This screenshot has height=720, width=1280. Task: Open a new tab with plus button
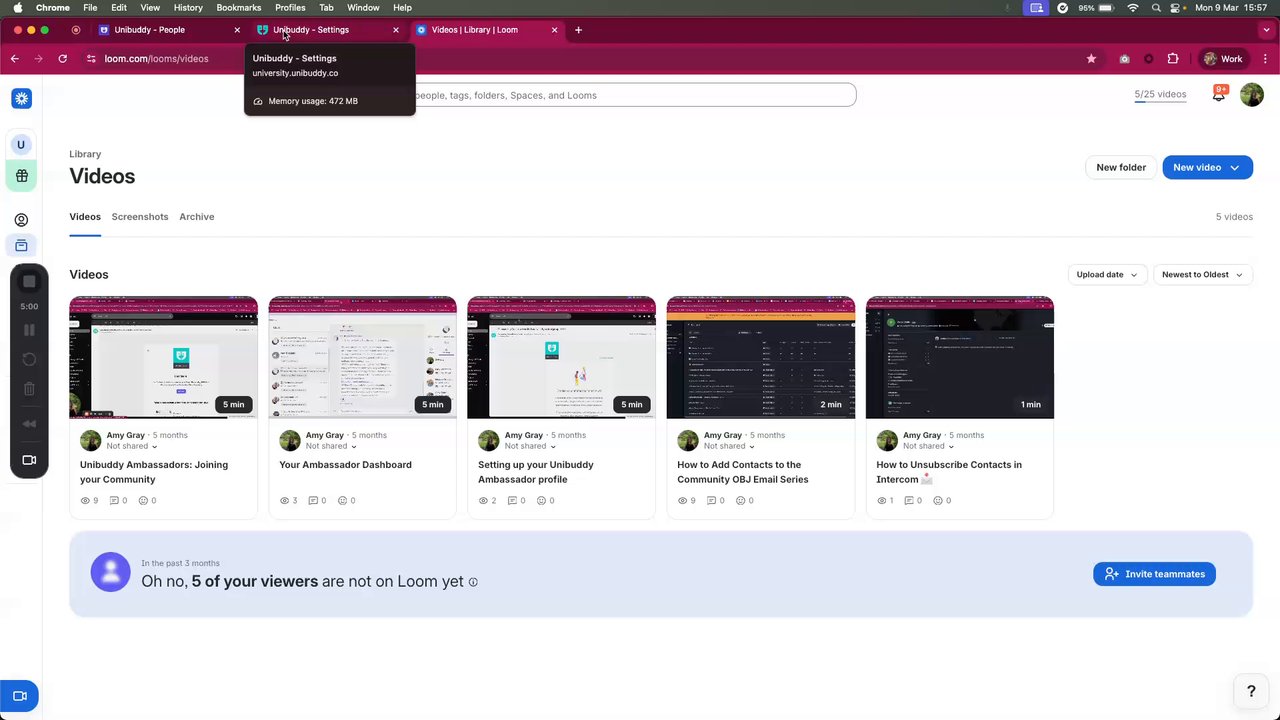tap(578, 30)
